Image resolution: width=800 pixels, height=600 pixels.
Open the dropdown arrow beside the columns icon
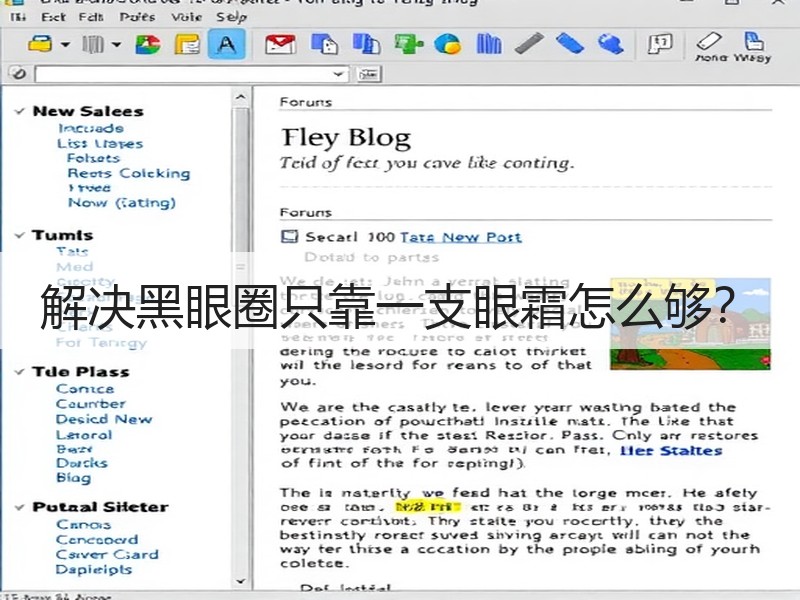(116, 45)
